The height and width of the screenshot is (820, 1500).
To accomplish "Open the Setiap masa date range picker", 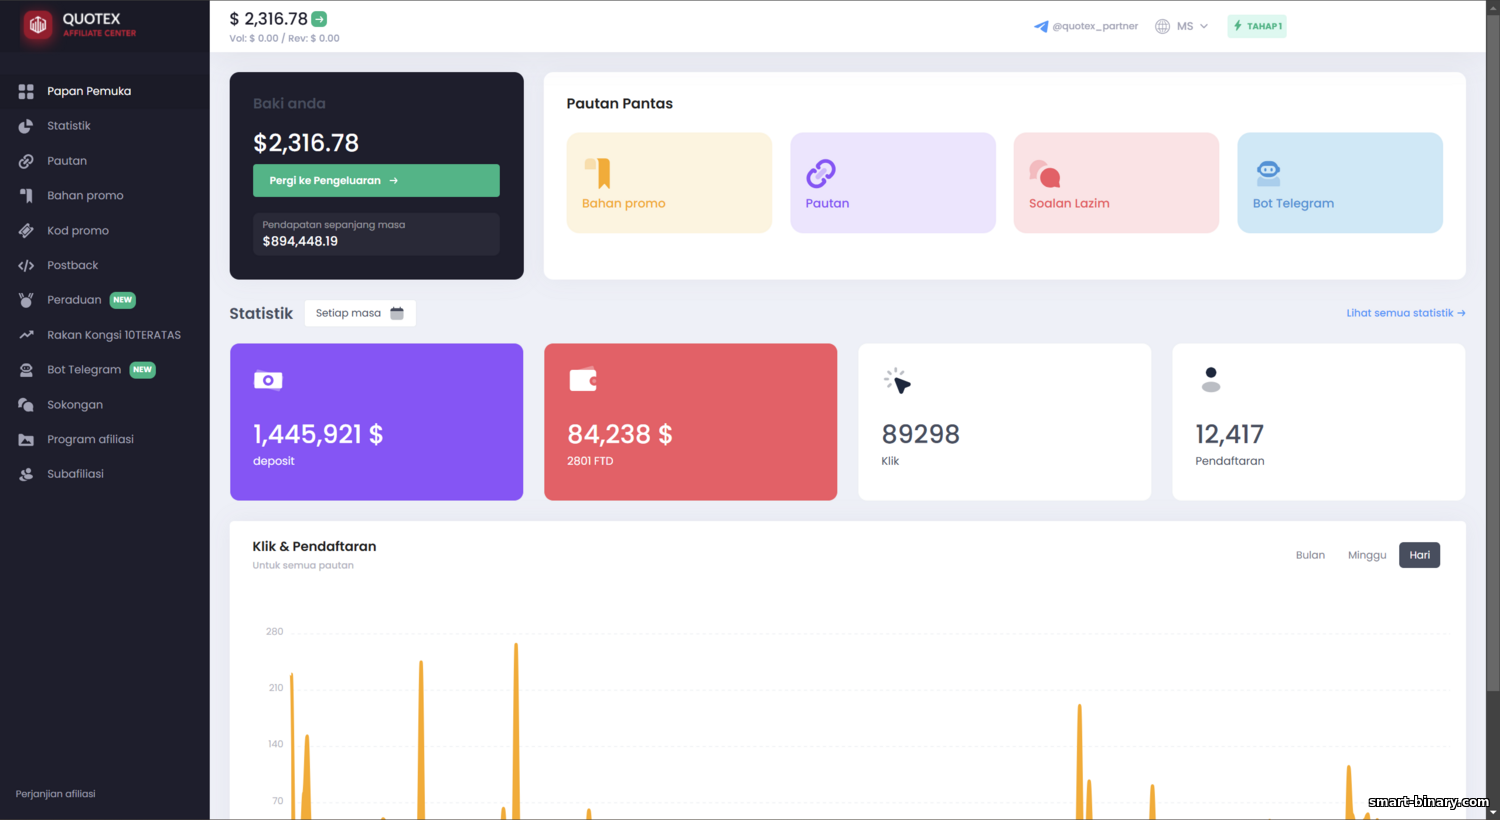I will coord(359,313).
